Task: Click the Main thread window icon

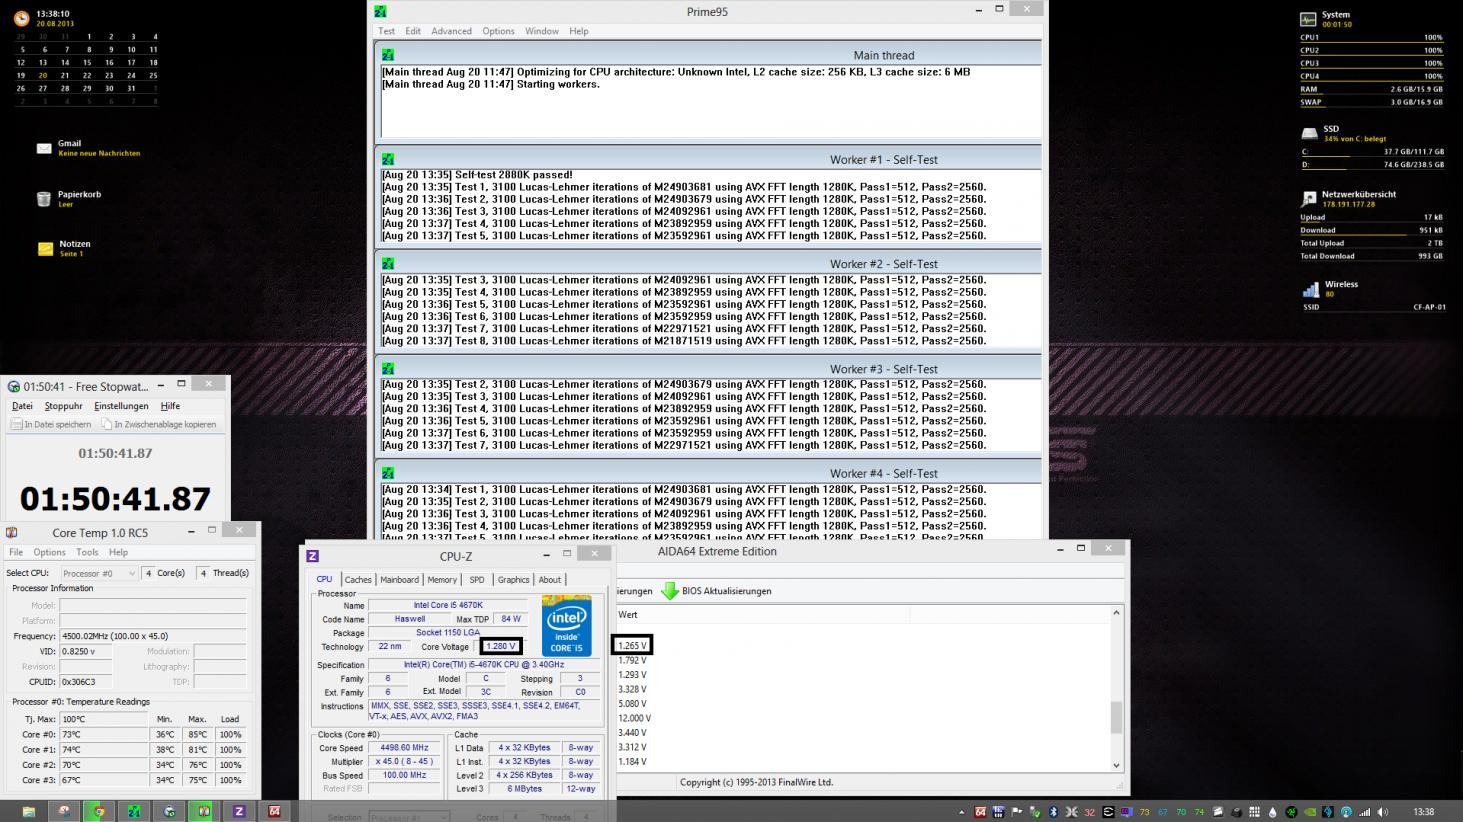Action: coord(387,55)
